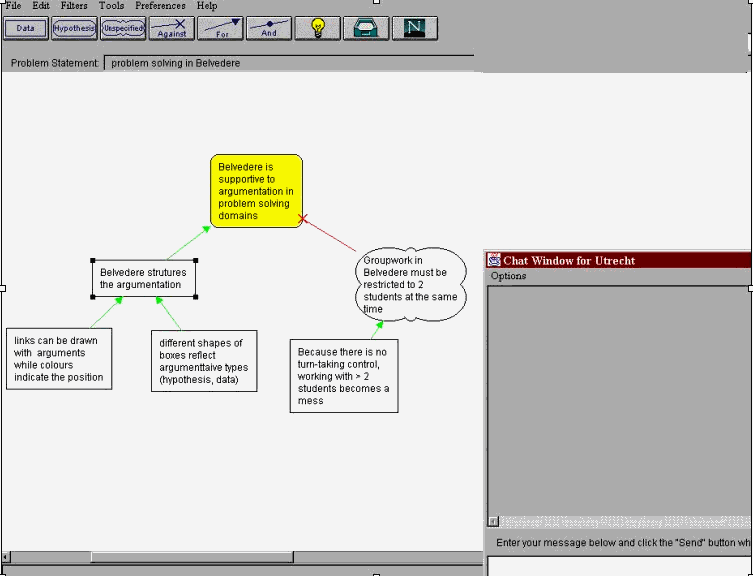Open Options menu in Chat Window

[508, 276]
